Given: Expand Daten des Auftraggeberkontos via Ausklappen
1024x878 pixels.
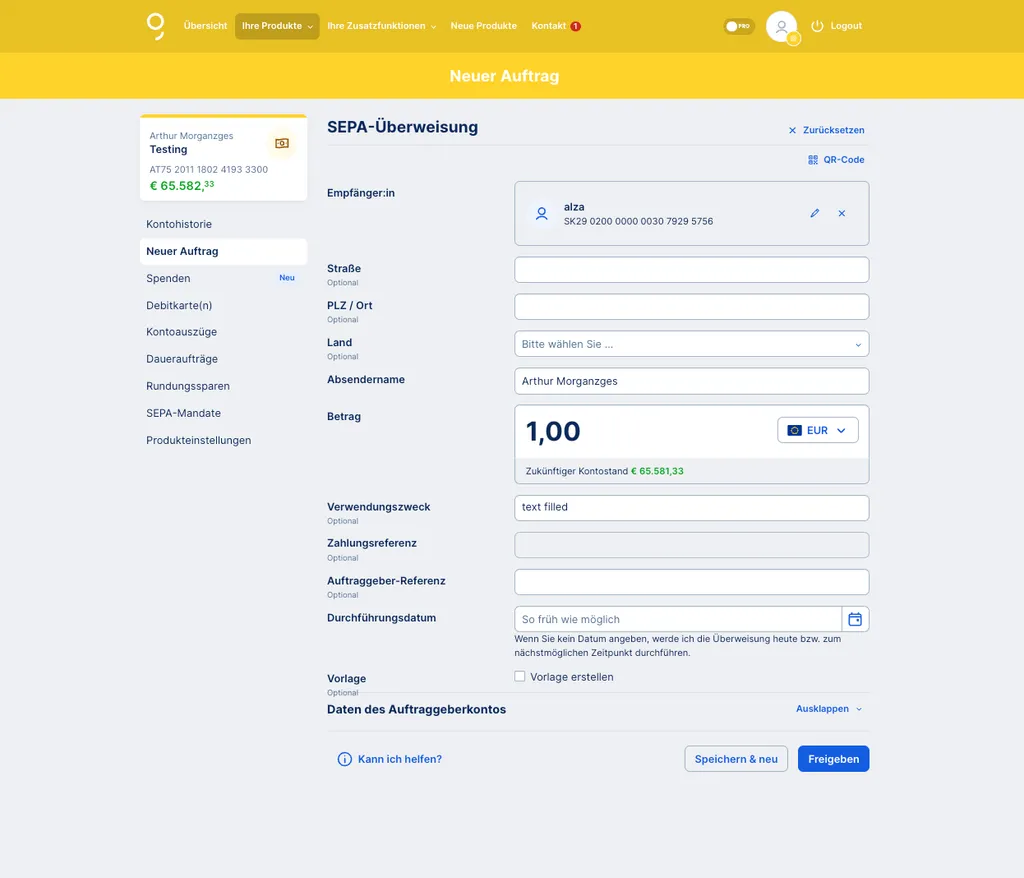Looking at the screenshot, I should [829, 709].
